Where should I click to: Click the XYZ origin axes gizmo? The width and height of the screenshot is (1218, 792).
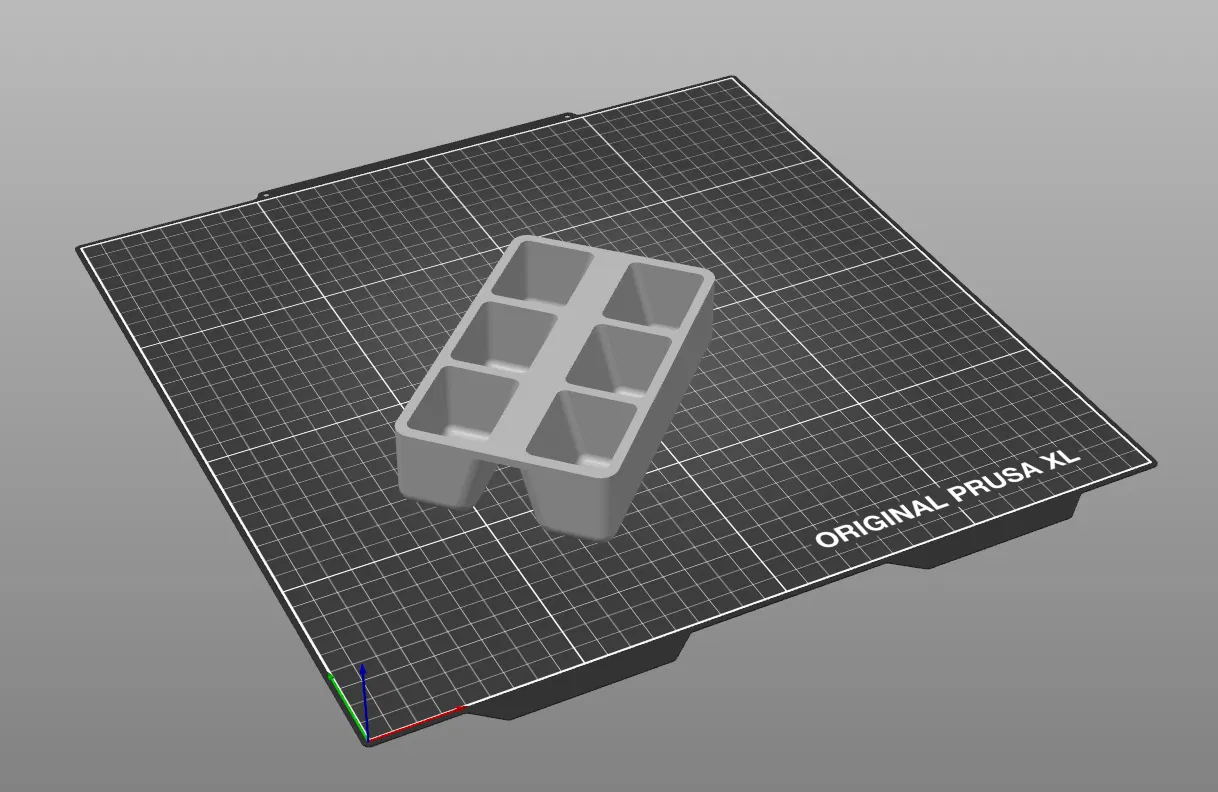click(x=395, y=703)
